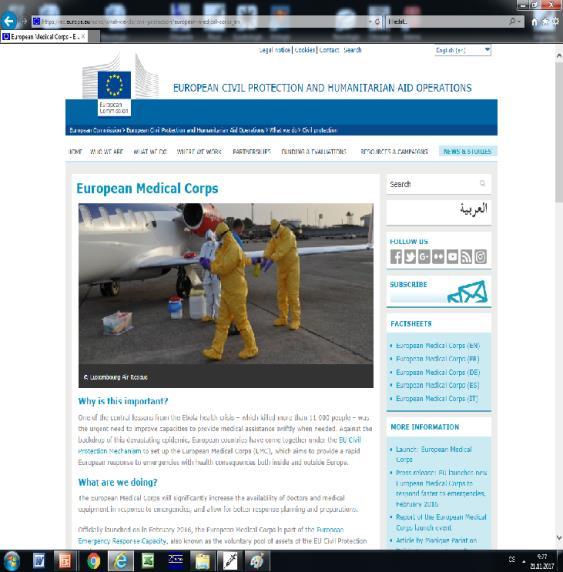Open the RSS feed icon
The width and height of the screenshot is (563, 572).
click(x=466, y=257)
